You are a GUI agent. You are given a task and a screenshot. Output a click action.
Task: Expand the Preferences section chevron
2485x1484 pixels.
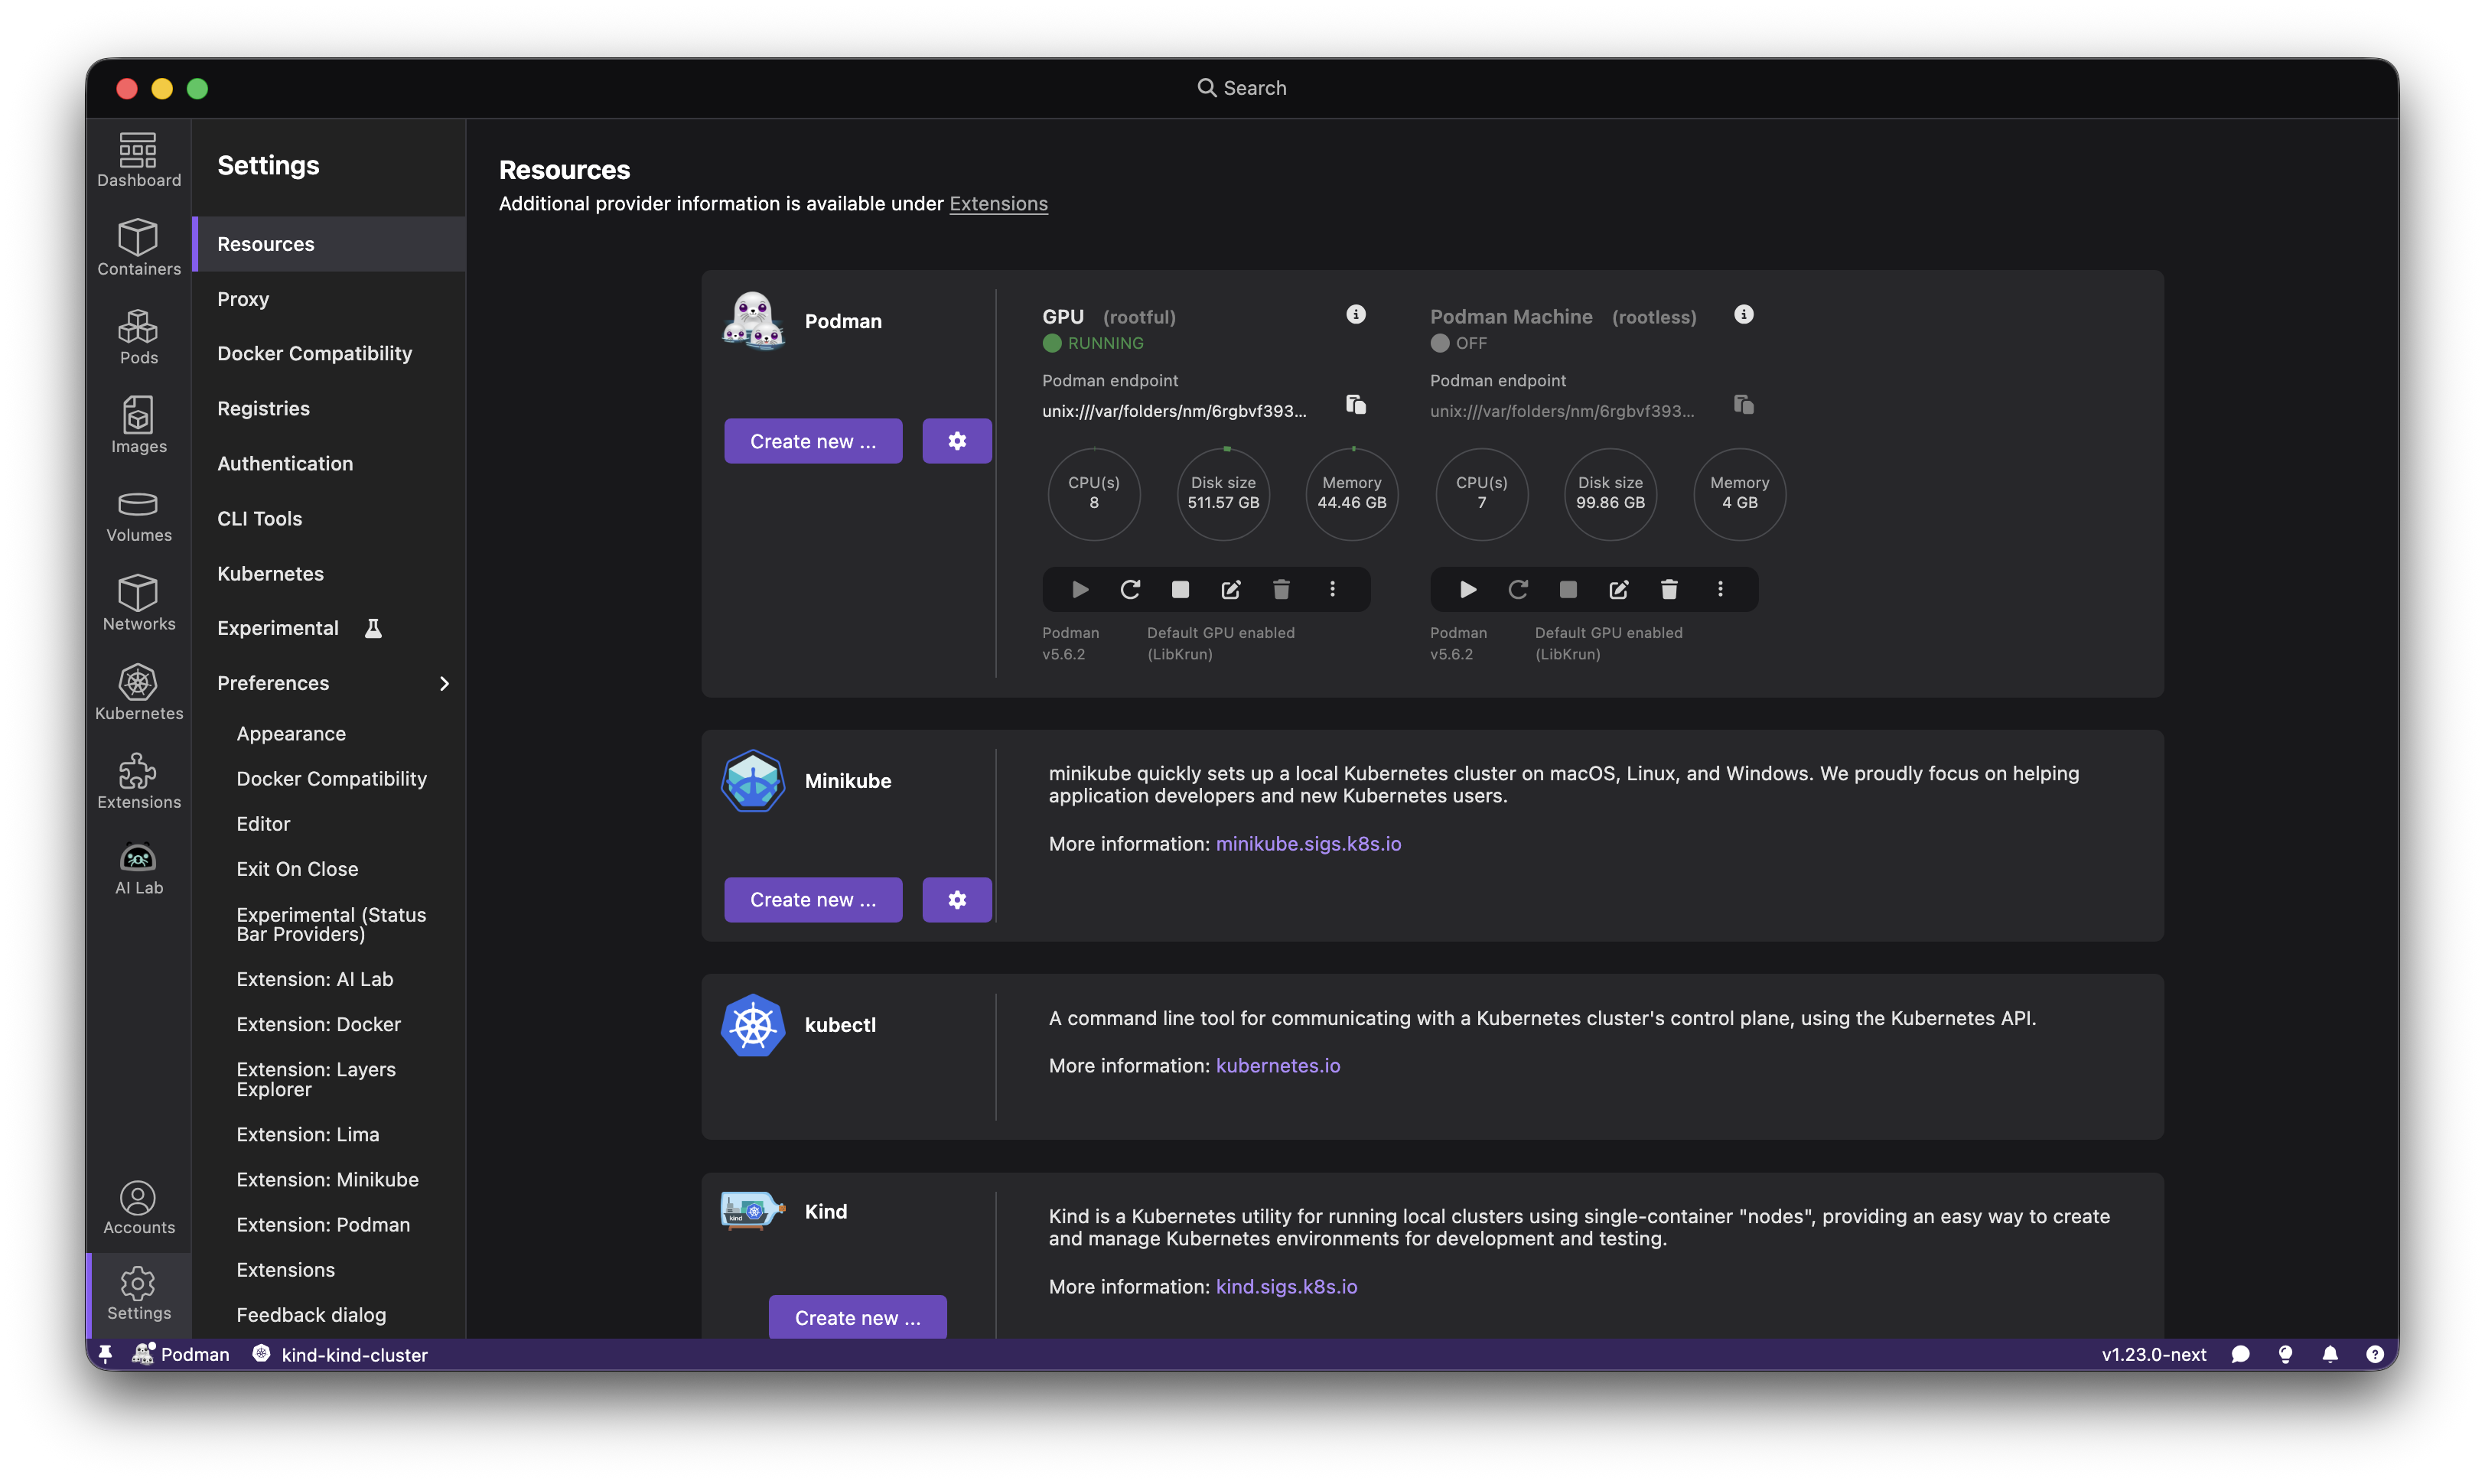click(x=444, y=683)
